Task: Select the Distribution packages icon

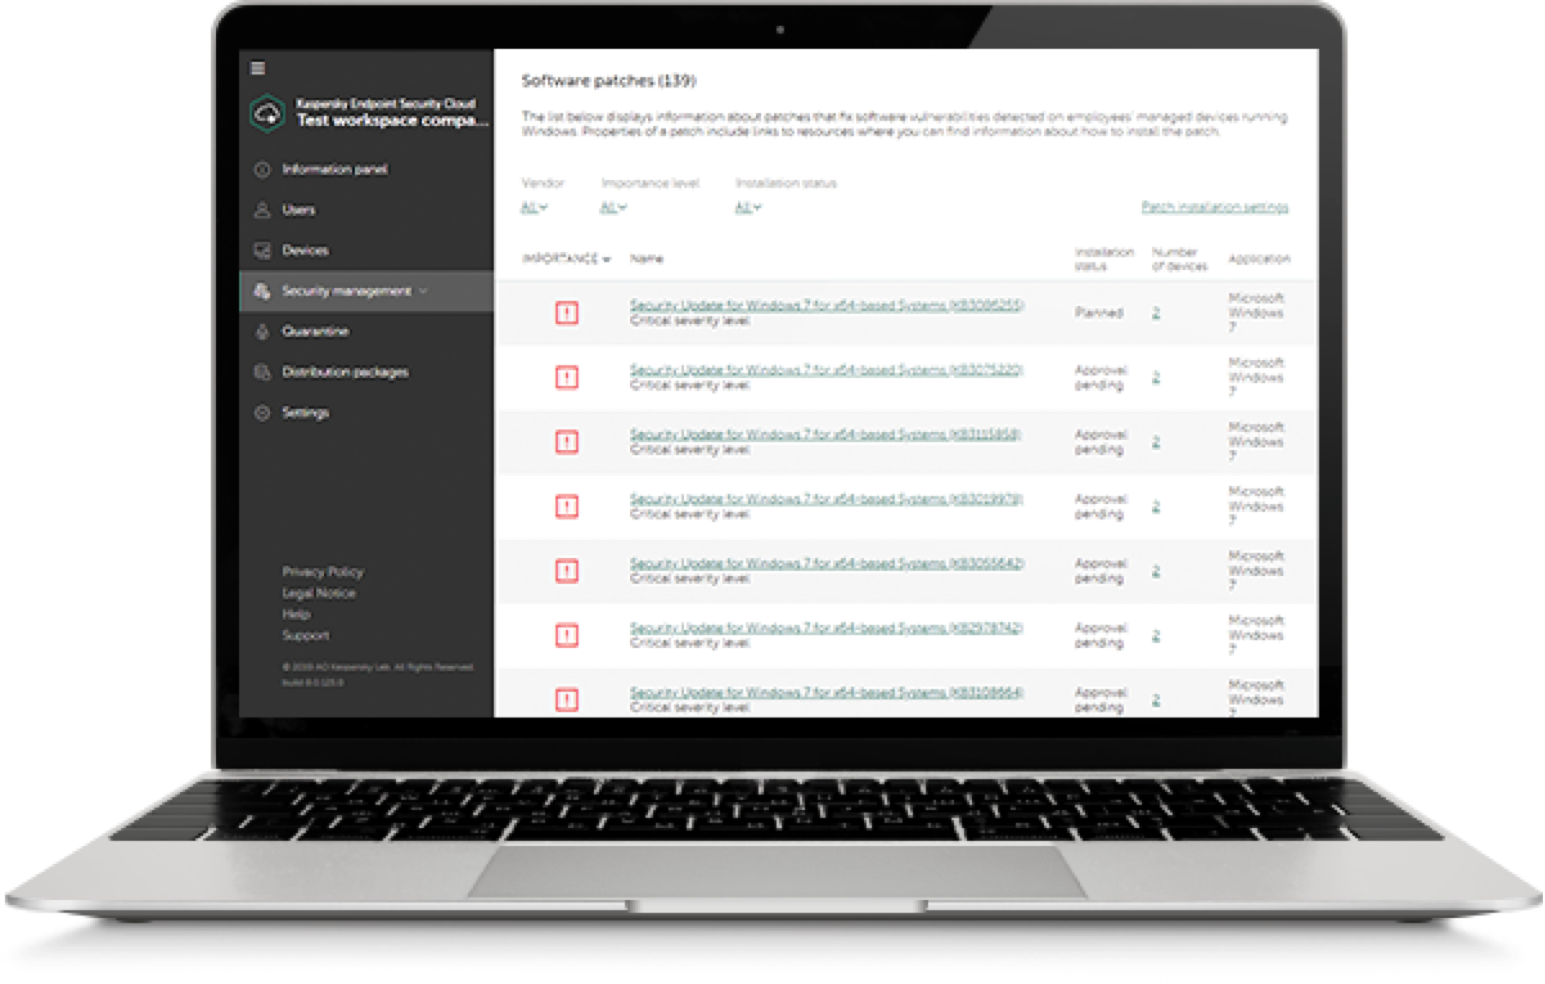Action: click(x=262, y=371)
